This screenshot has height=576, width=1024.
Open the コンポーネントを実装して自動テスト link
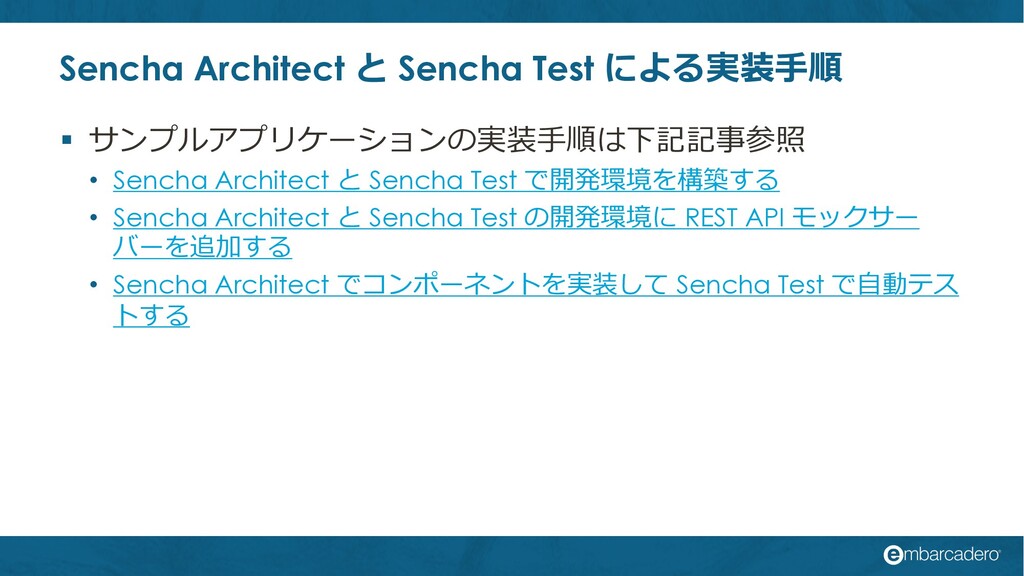tap(536, 285)
